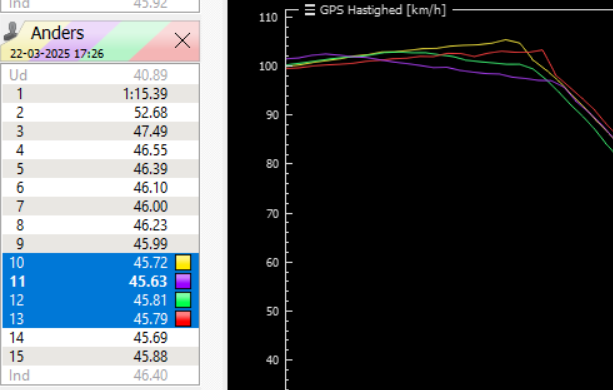Viewport: 613px width, 390px height.
Task: Click the Anders session header name
Action: coord(57,33)
